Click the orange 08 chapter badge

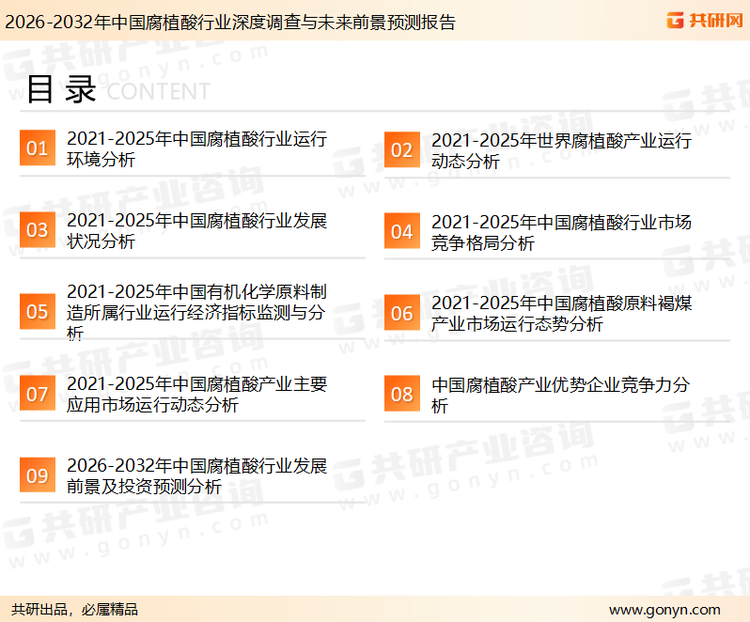pyautogui.click(x=402, y=394)
